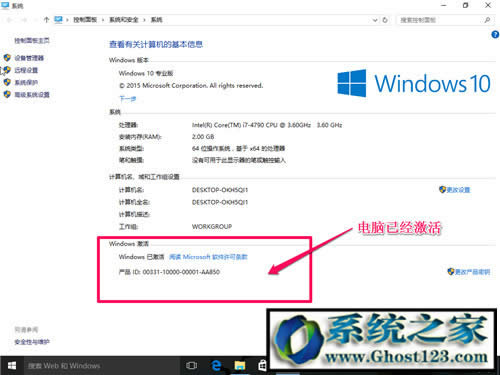Select the processor value Intel Core i7-4790
This screenshot has height=375, width=500.
point(267,125)
